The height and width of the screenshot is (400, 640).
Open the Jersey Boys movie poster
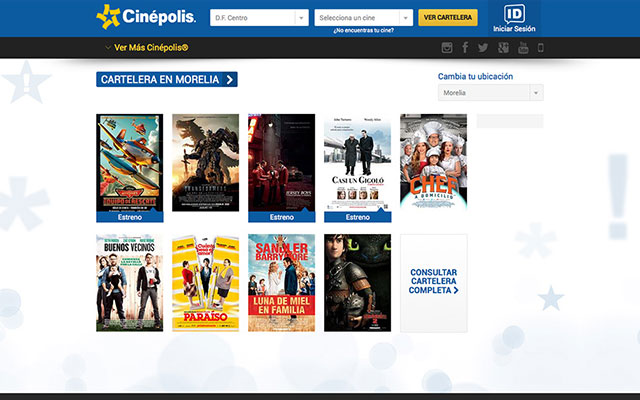tap(282, 162)
